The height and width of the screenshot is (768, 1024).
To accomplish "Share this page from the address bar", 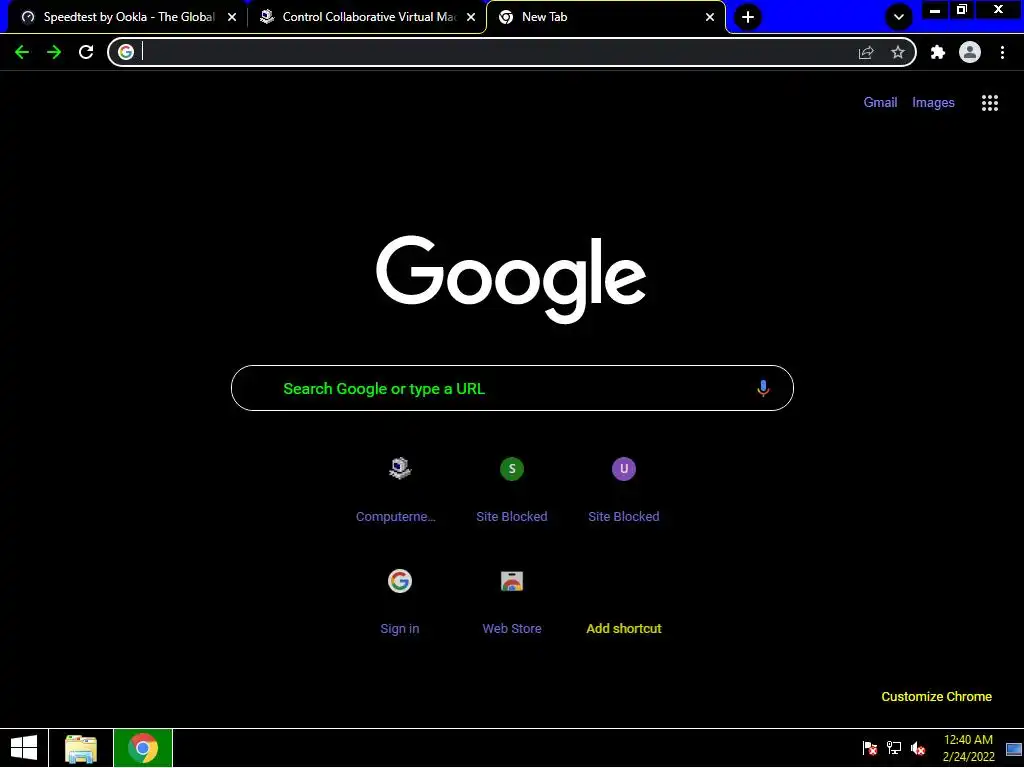I will pos(866,52).
